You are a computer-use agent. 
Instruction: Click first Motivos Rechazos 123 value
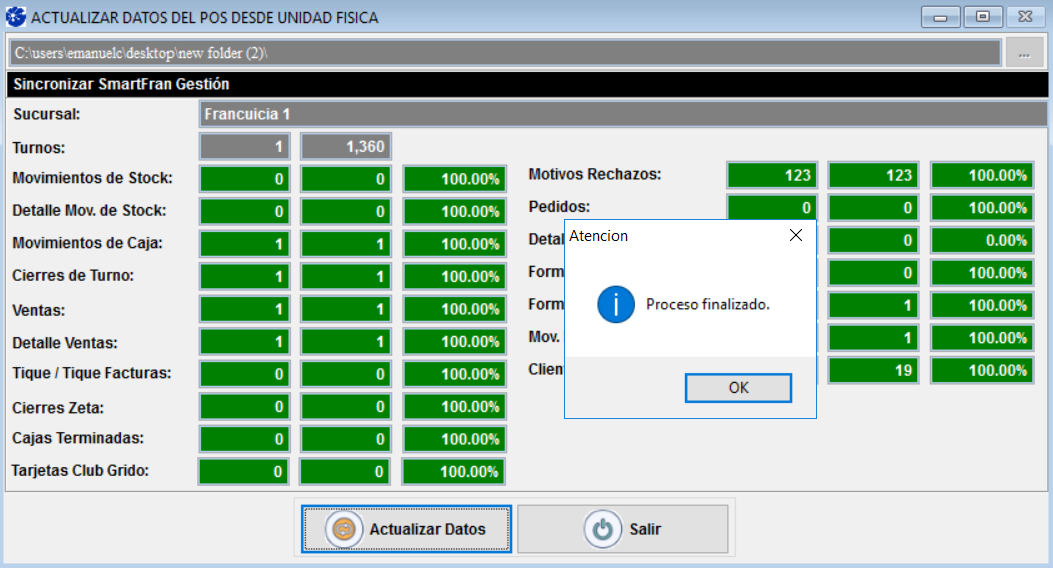tap(772, 175)
